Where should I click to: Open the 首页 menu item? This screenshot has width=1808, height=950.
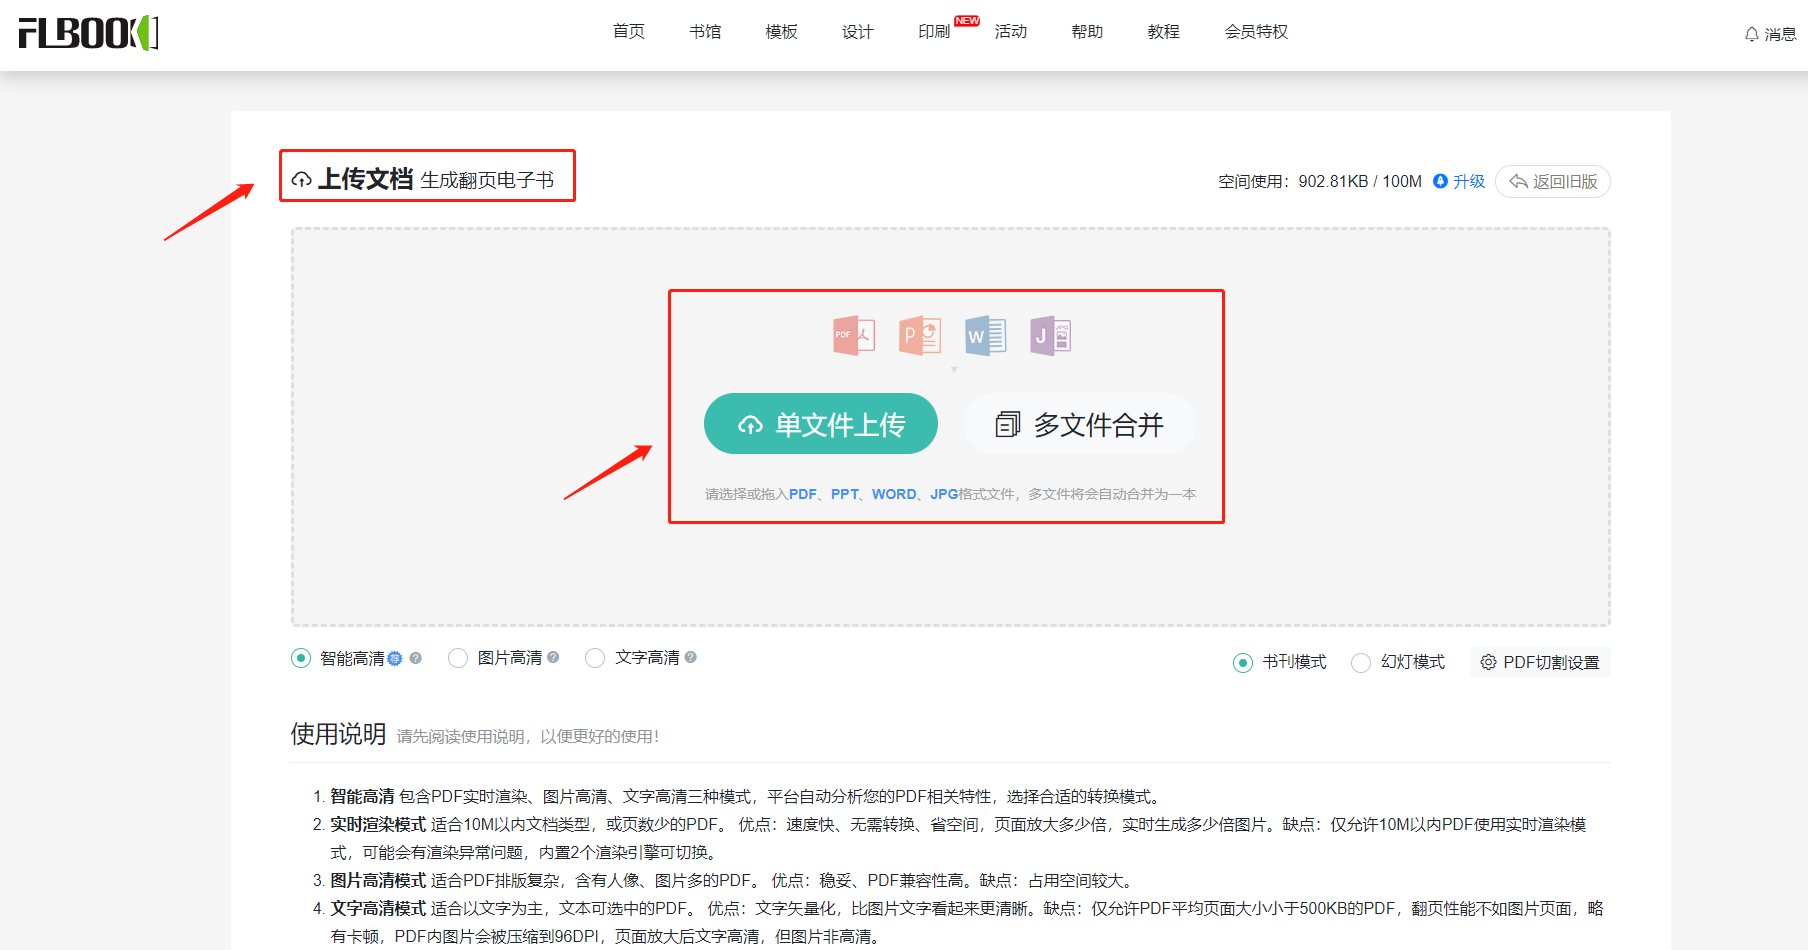click(x=629, y=32)
